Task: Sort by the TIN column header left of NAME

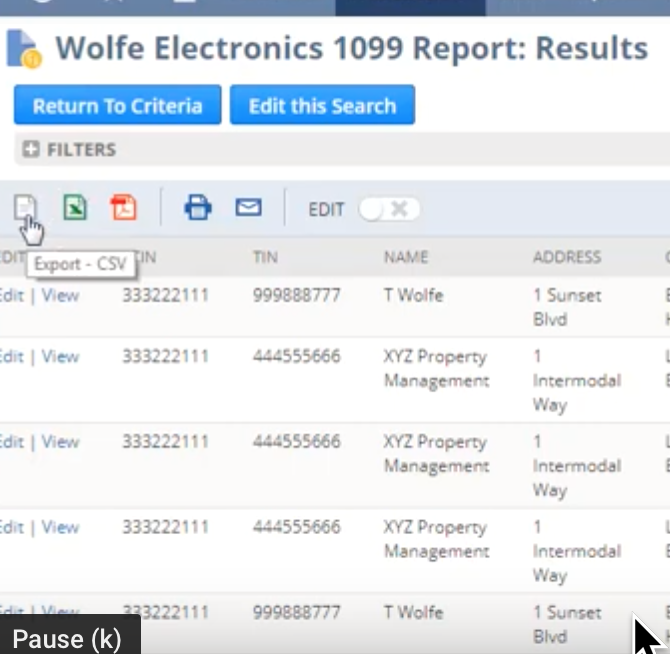Action: (265, 257)
